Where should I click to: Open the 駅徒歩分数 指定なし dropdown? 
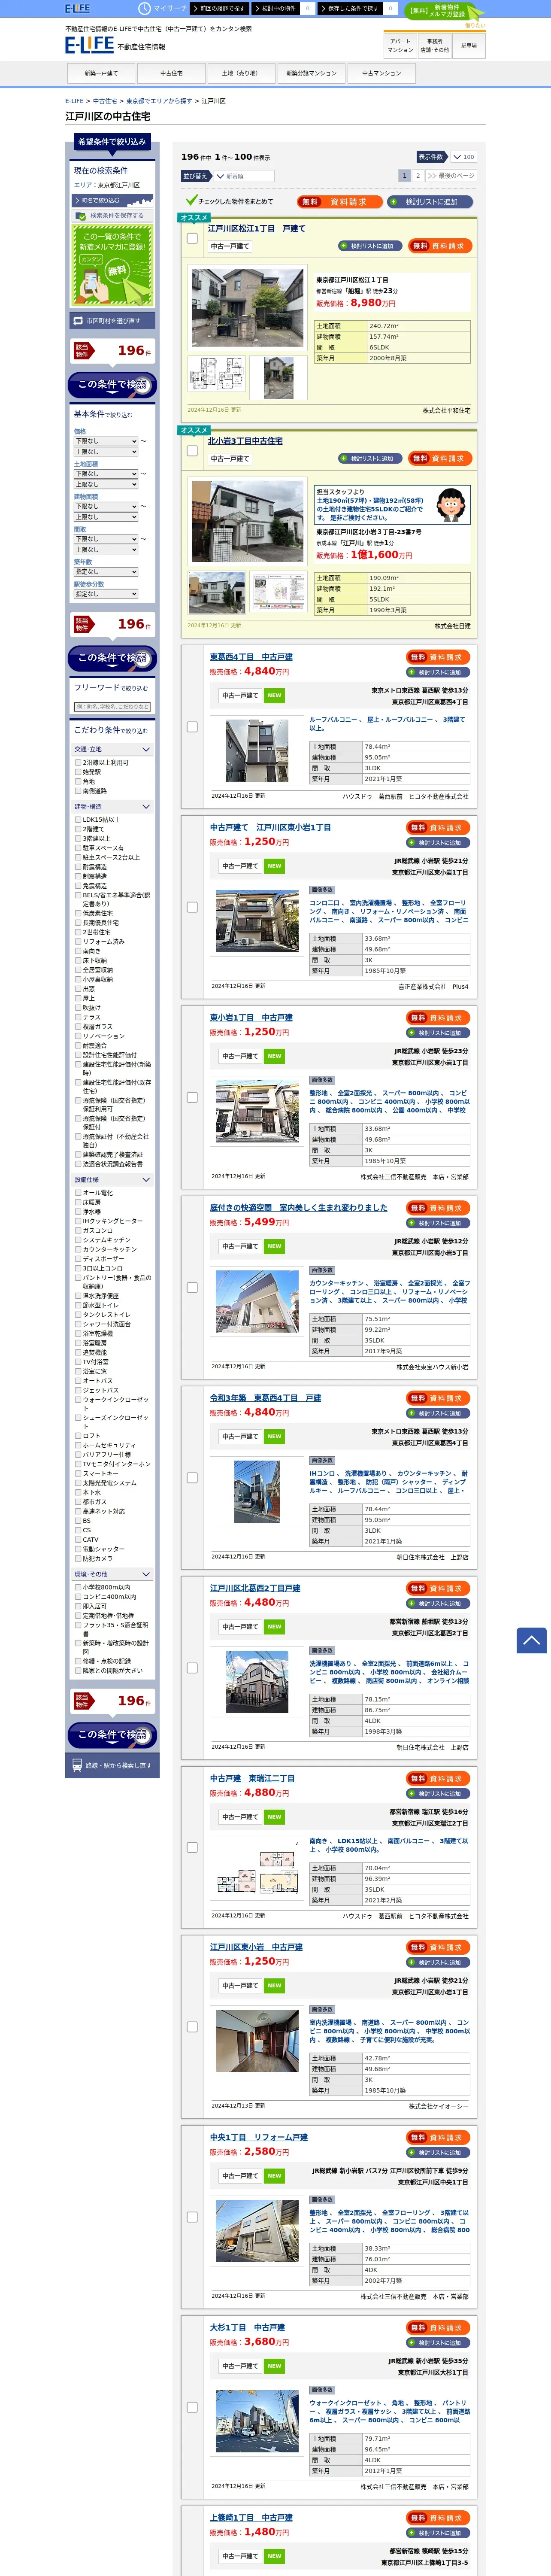(x=106, y=594)
